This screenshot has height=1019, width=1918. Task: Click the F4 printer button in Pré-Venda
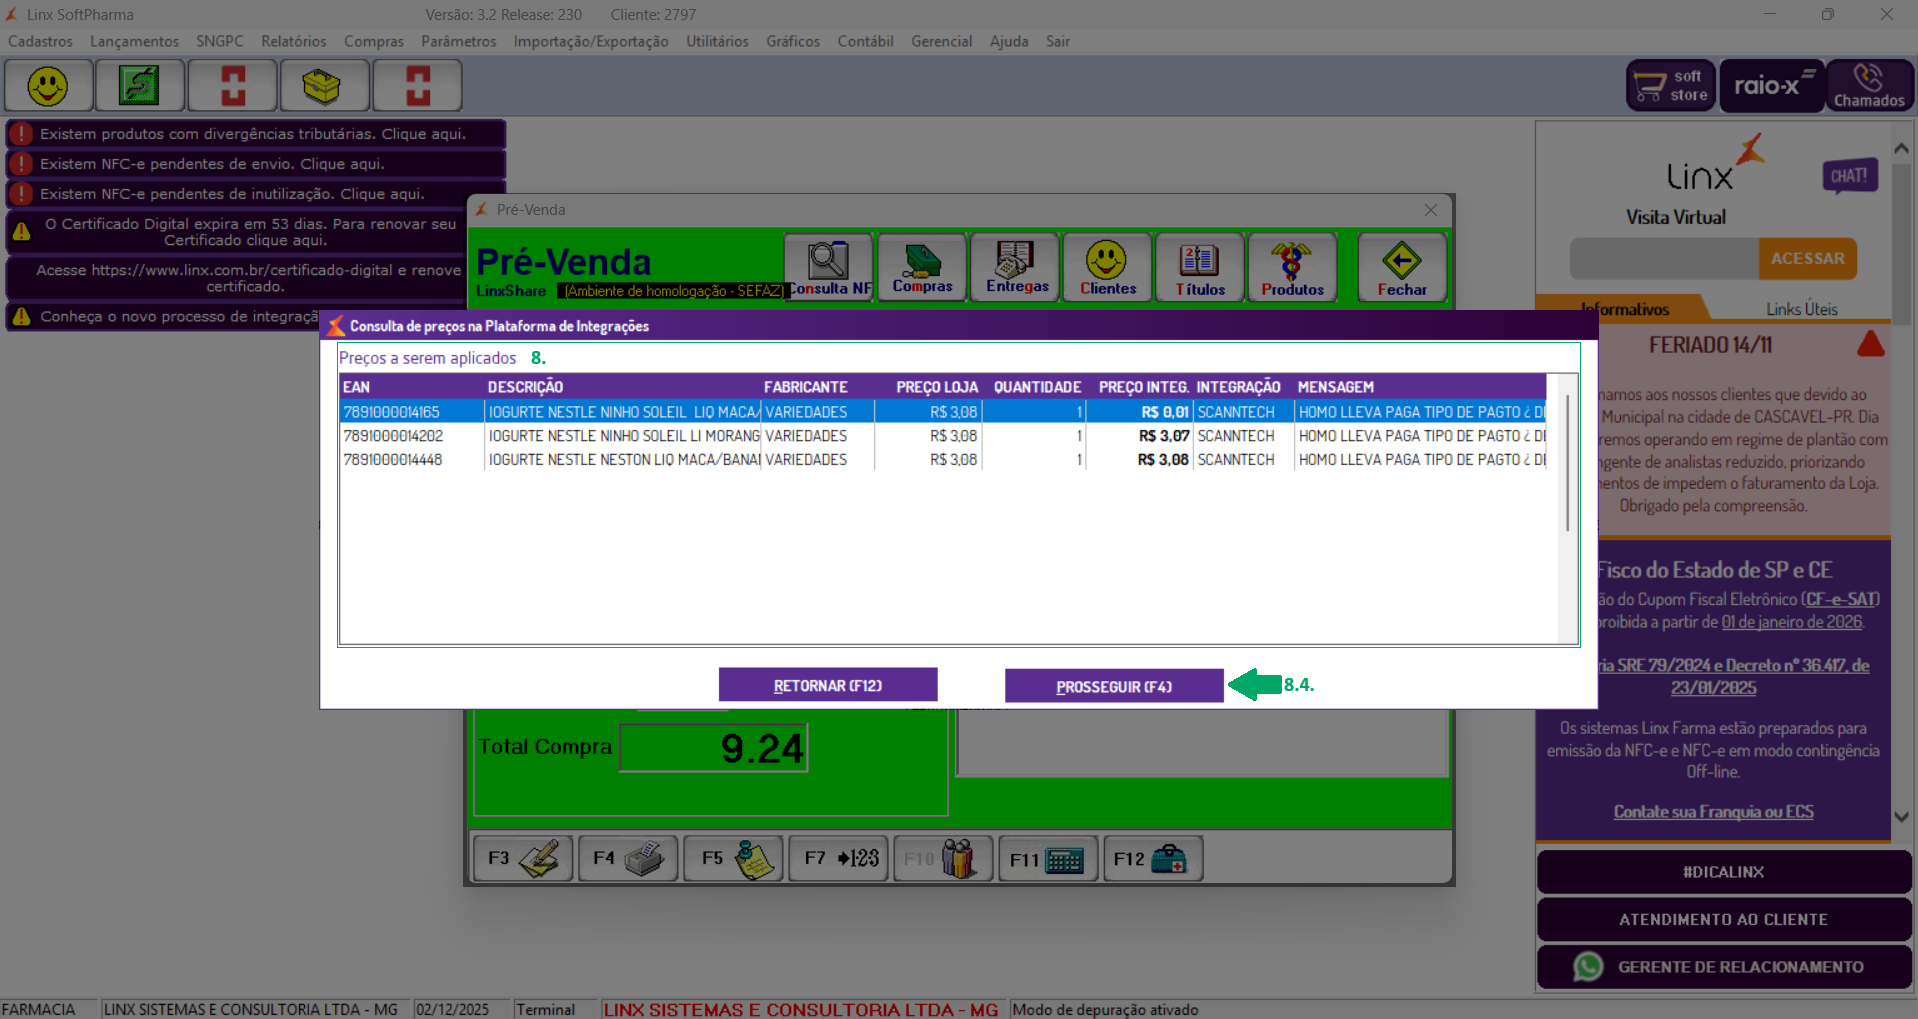628,858
